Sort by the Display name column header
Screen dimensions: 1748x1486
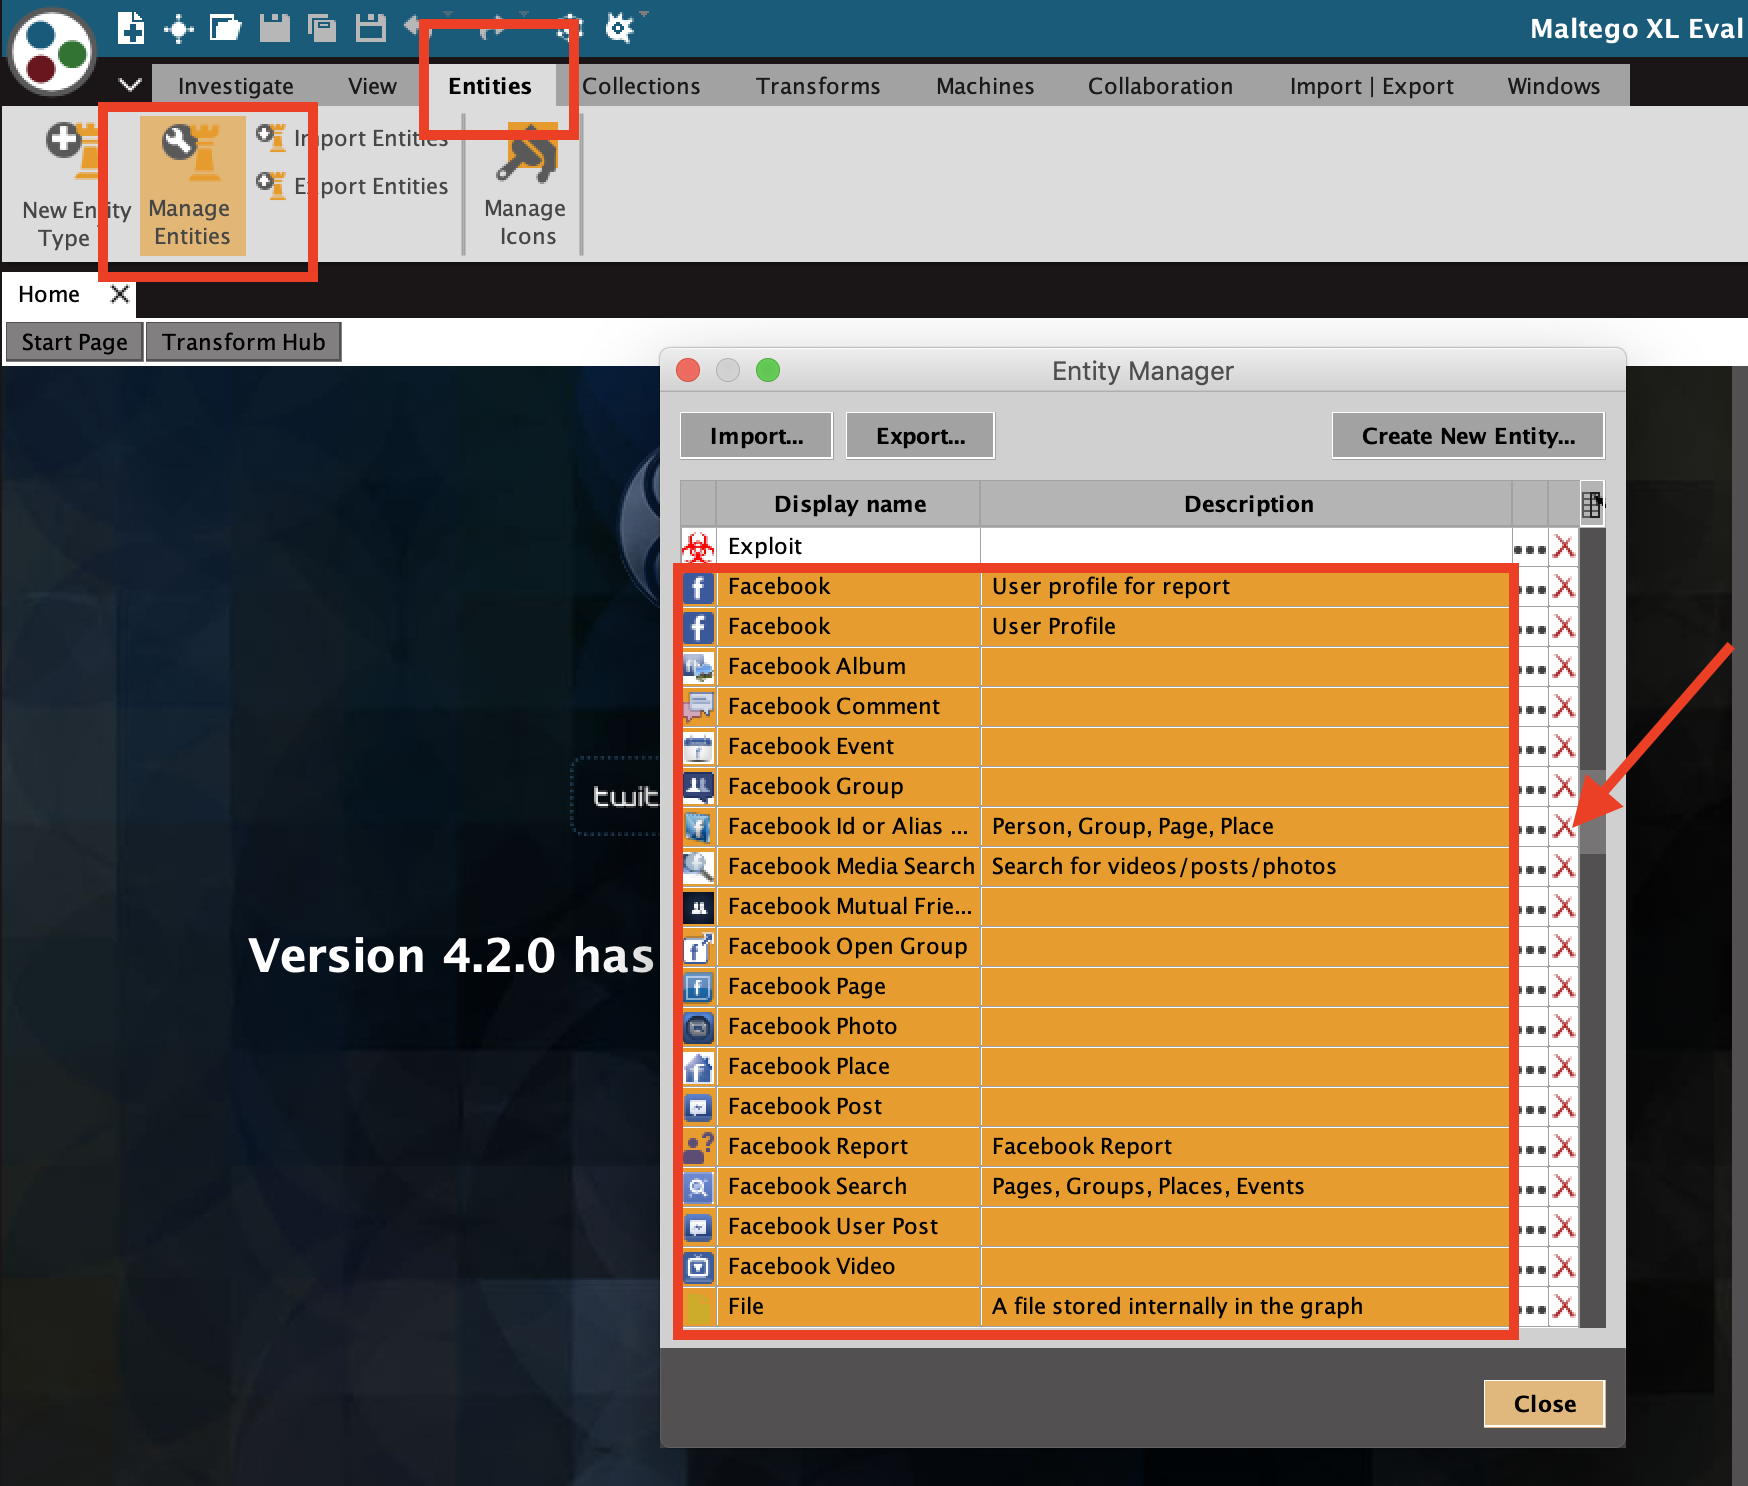[849, 505]
